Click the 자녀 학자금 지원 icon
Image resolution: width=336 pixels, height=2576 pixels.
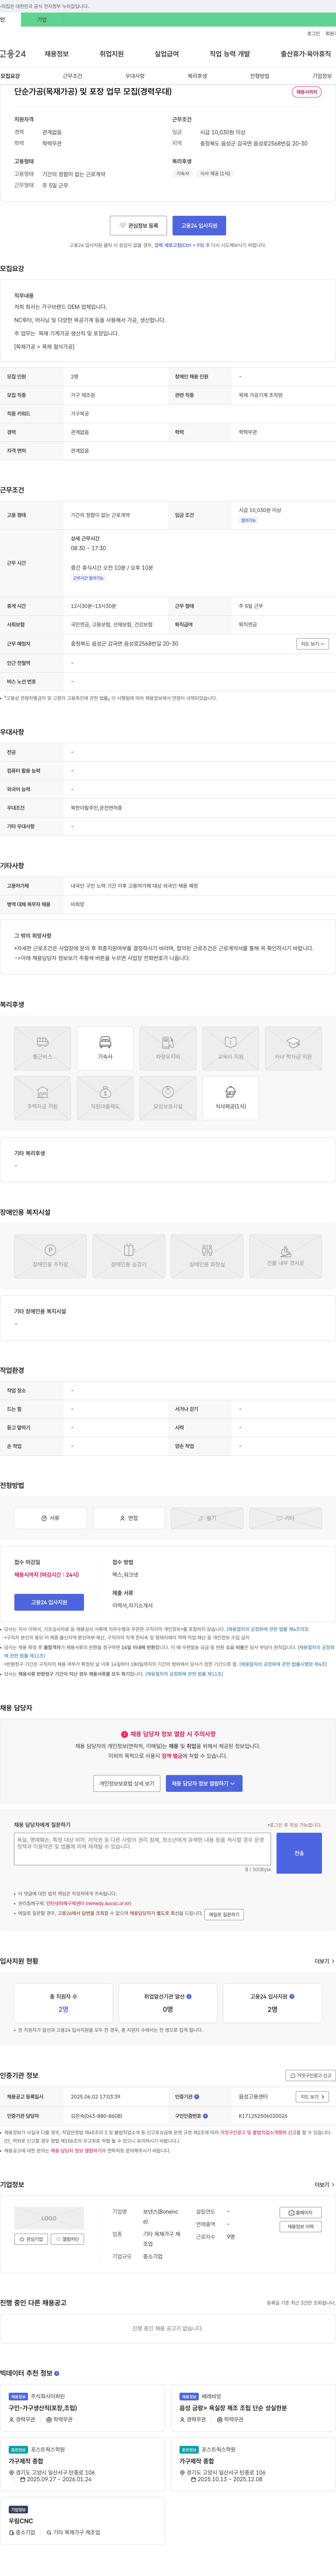(293, 1048)
